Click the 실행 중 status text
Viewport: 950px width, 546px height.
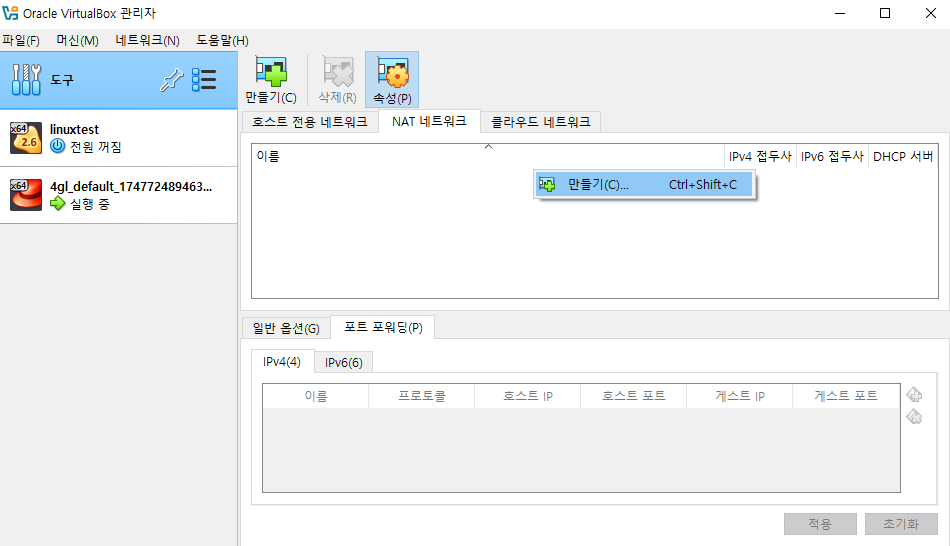[90, 204]
